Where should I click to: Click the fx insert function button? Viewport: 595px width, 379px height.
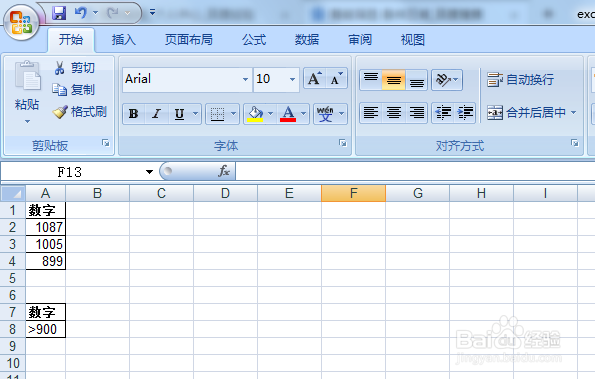(224, 171)
